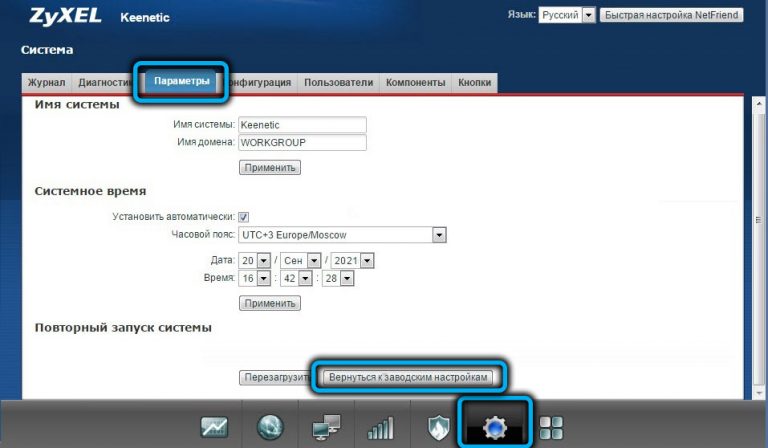Screen dimensions: 768x448
Task: Toggle the 'Установить автоматически' checkbox
Action: (x=243, y=216)
